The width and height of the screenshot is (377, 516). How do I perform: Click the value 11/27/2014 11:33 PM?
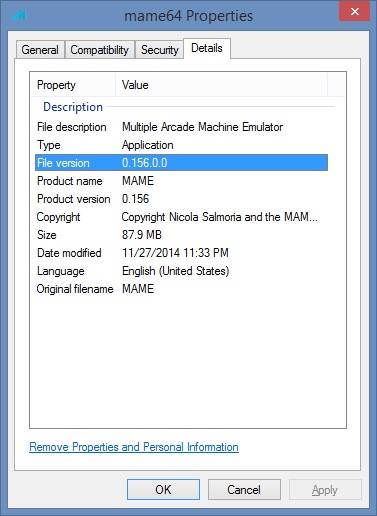coord(175,253)
